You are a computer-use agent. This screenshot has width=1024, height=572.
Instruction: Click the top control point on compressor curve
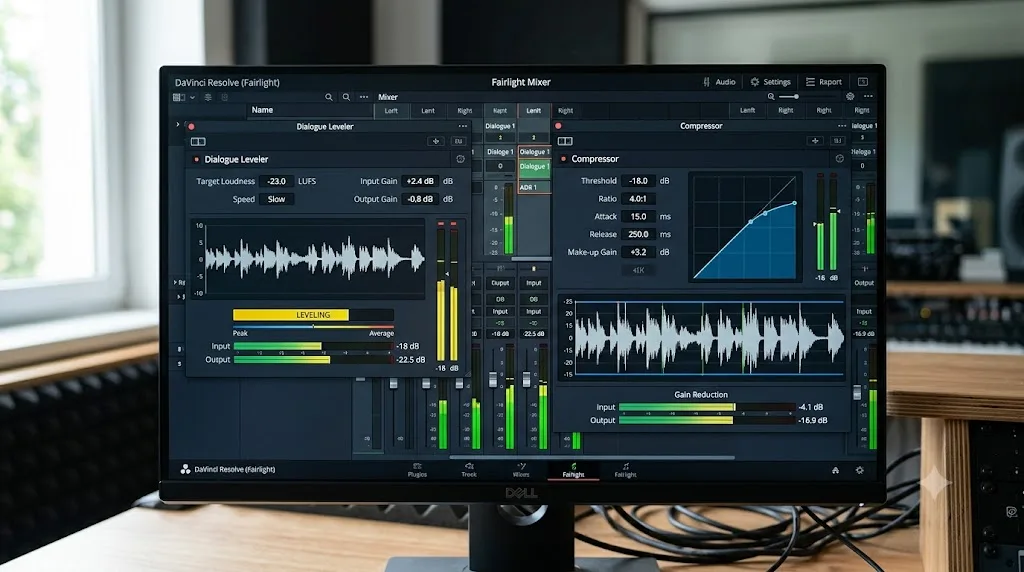coord(795,203)
